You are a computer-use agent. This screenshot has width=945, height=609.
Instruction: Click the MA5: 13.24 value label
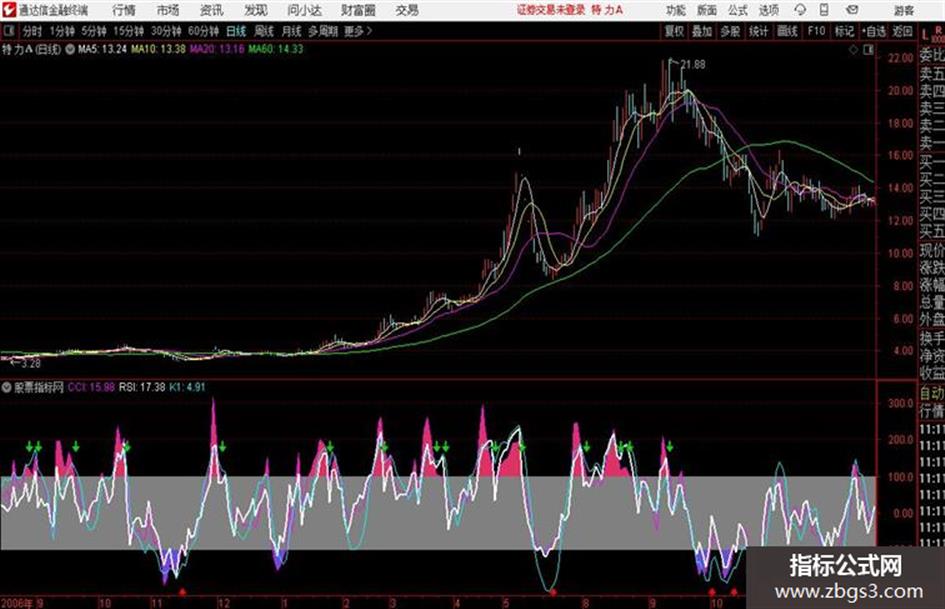(x=103, y=49)
